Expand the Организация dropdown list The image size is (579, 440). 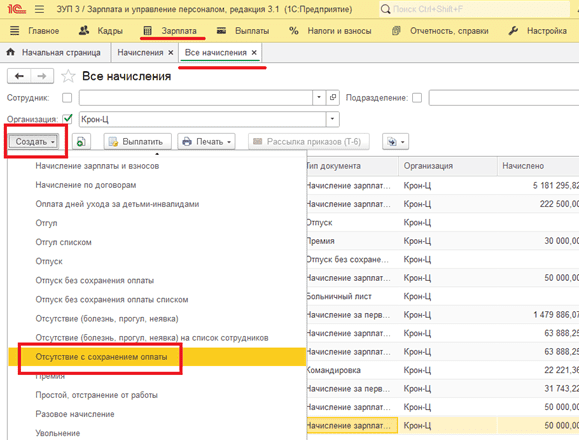click(332, 119)
